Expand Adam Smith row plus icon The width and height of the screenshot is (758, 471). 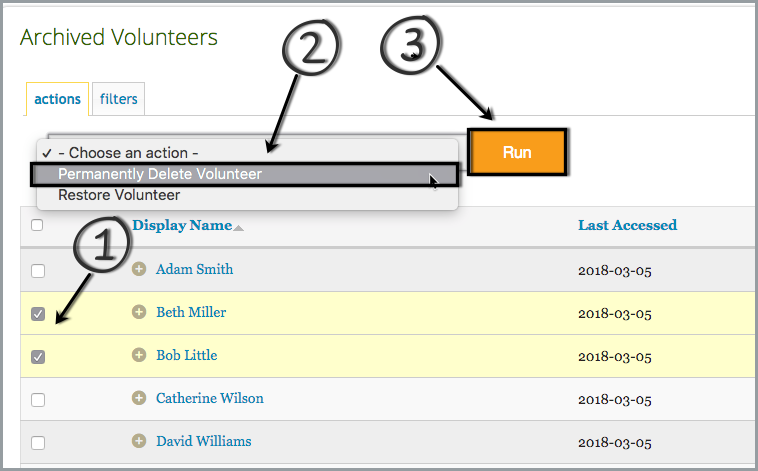coord(139,269)
